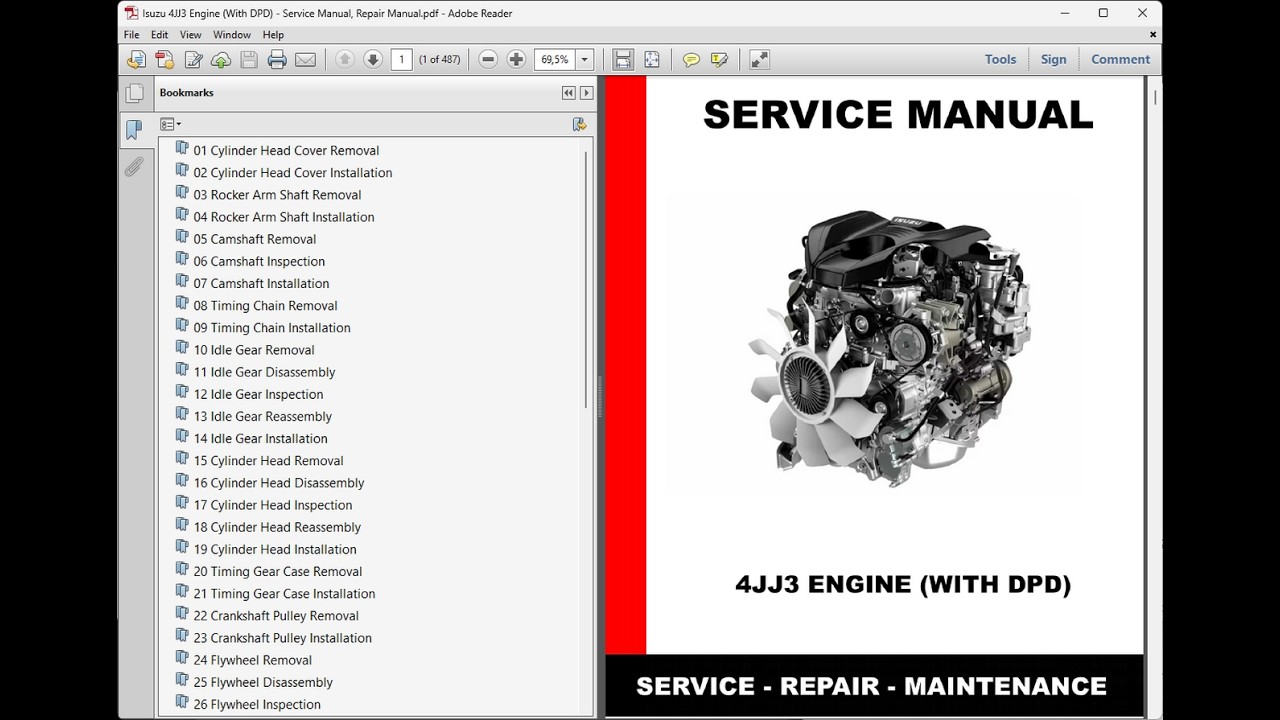This screenshot has width=1280, height=720.
Task: Select 17 Cylinder Head Inspection
Action: (x=273, y=505)
